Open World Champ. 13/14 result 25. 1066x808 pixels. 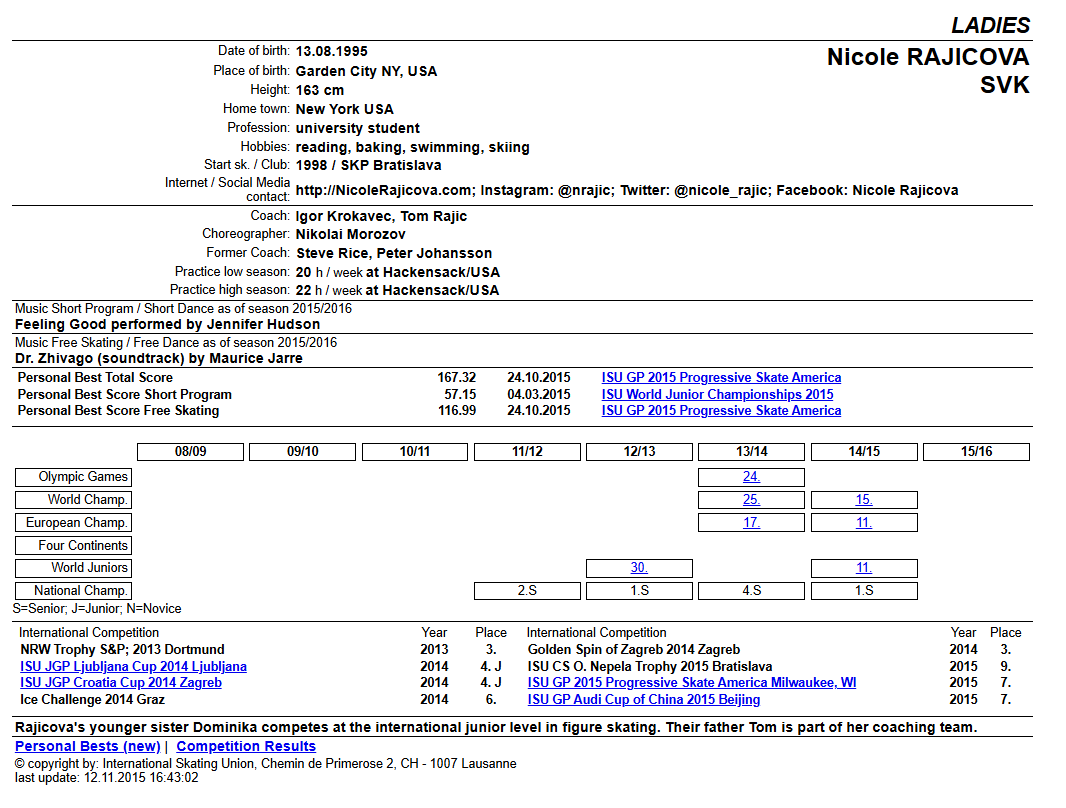coord(751,499)
